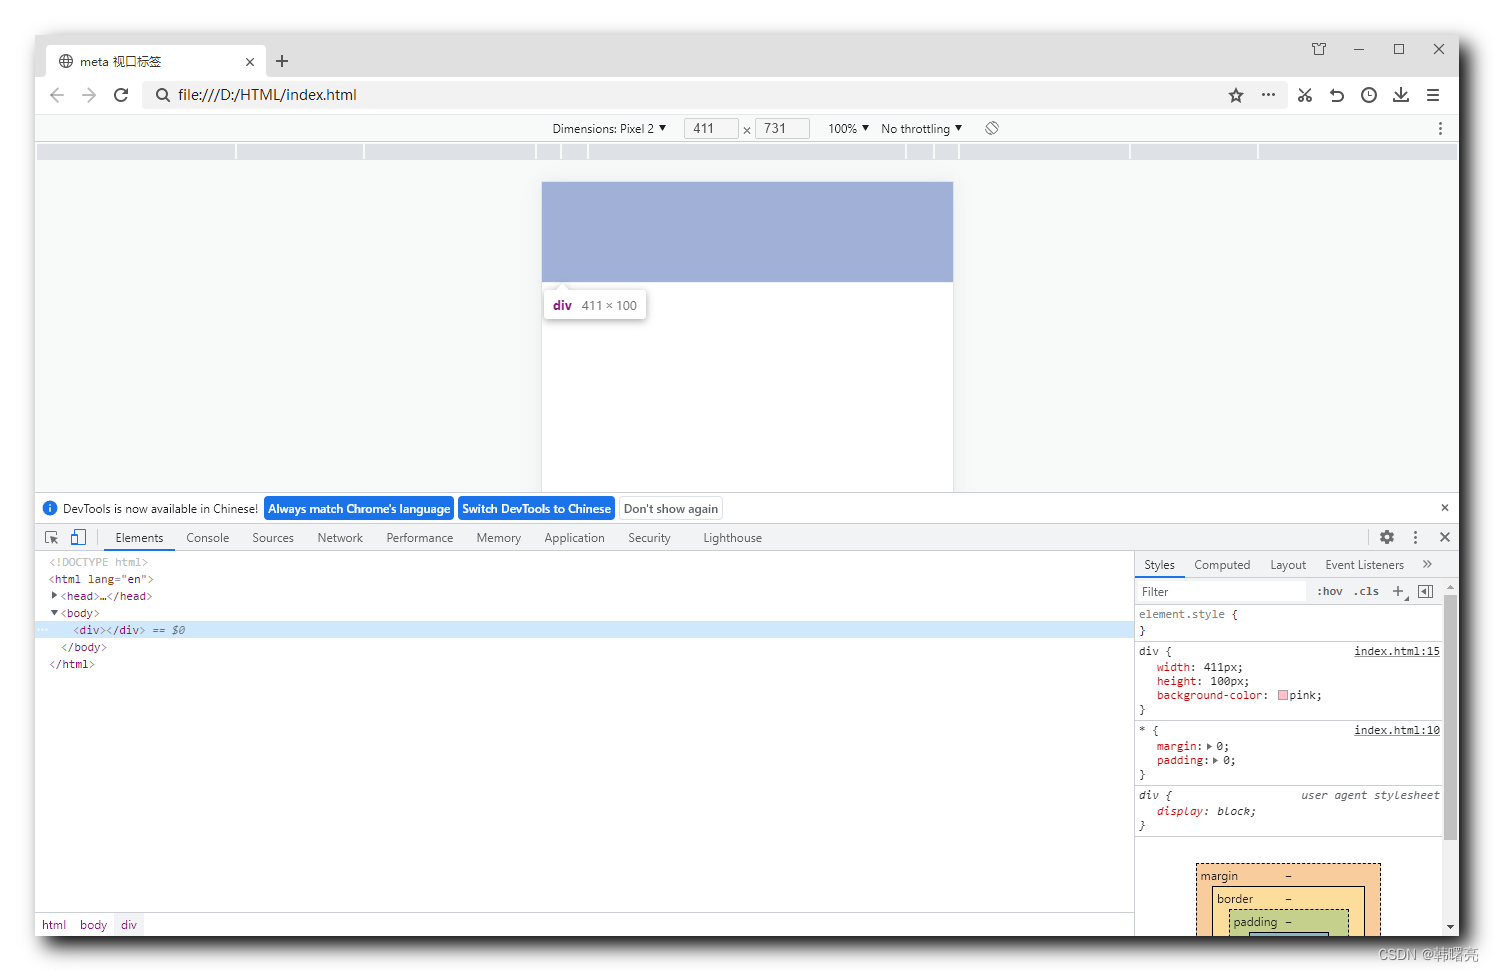The width and height of the screenshot is (1494, 971).
Task: Open index.html:15 source link
Action: coord(1397,651)
